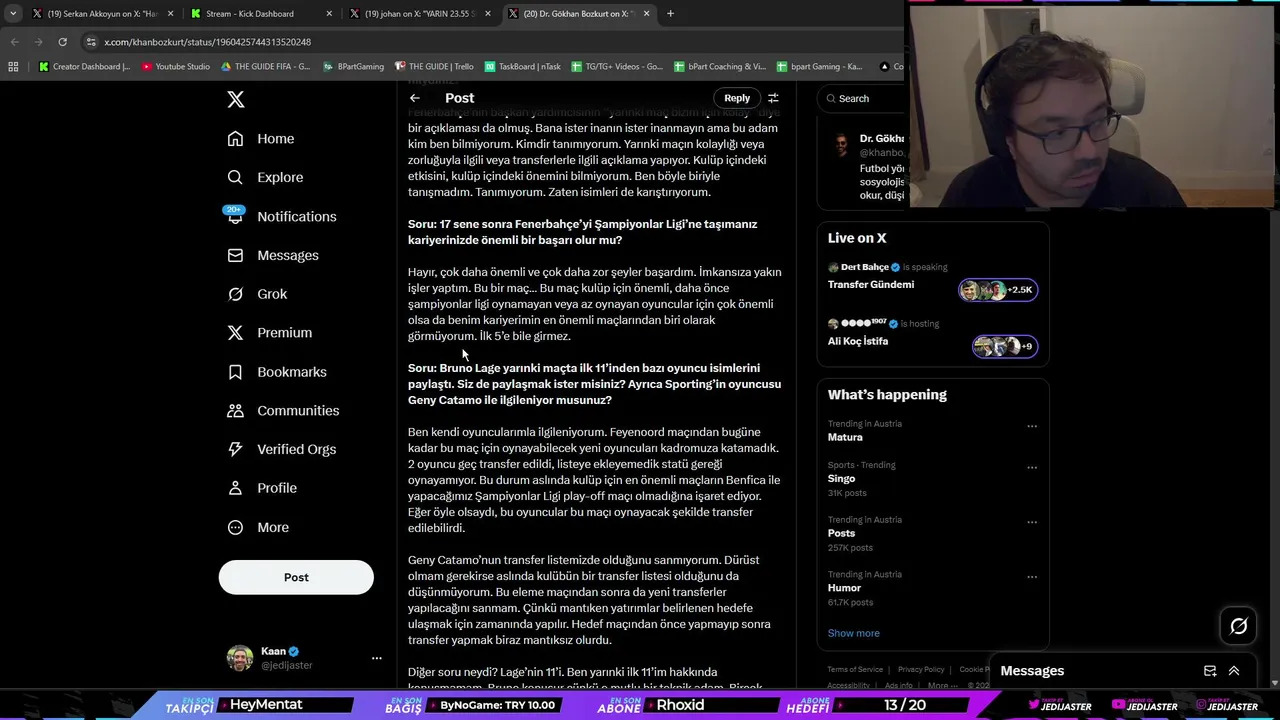The width and height of the screenshot is (1280, 720).
Task: Click listener avatars badge +2.5K
Action: click(998, 290)
